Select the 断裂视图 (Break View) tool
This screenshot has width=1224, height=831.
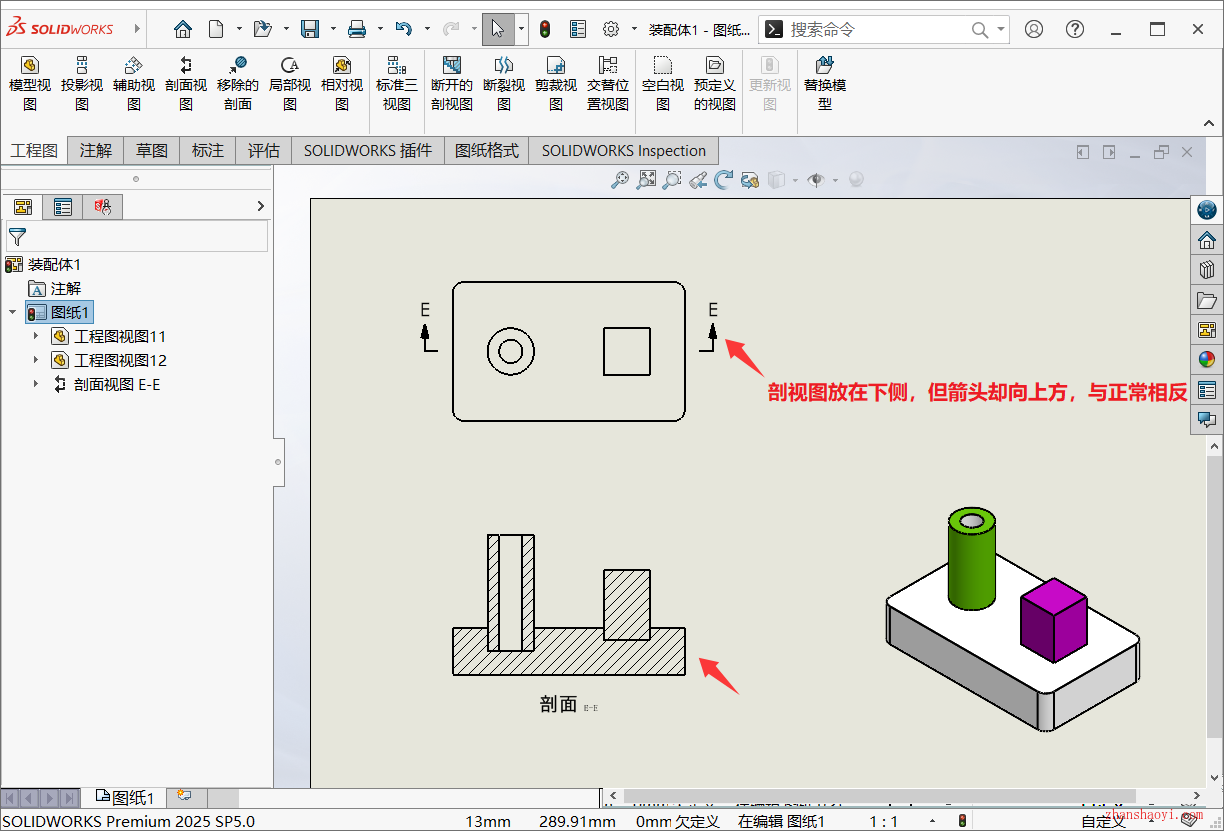click(x=504, y=84)
